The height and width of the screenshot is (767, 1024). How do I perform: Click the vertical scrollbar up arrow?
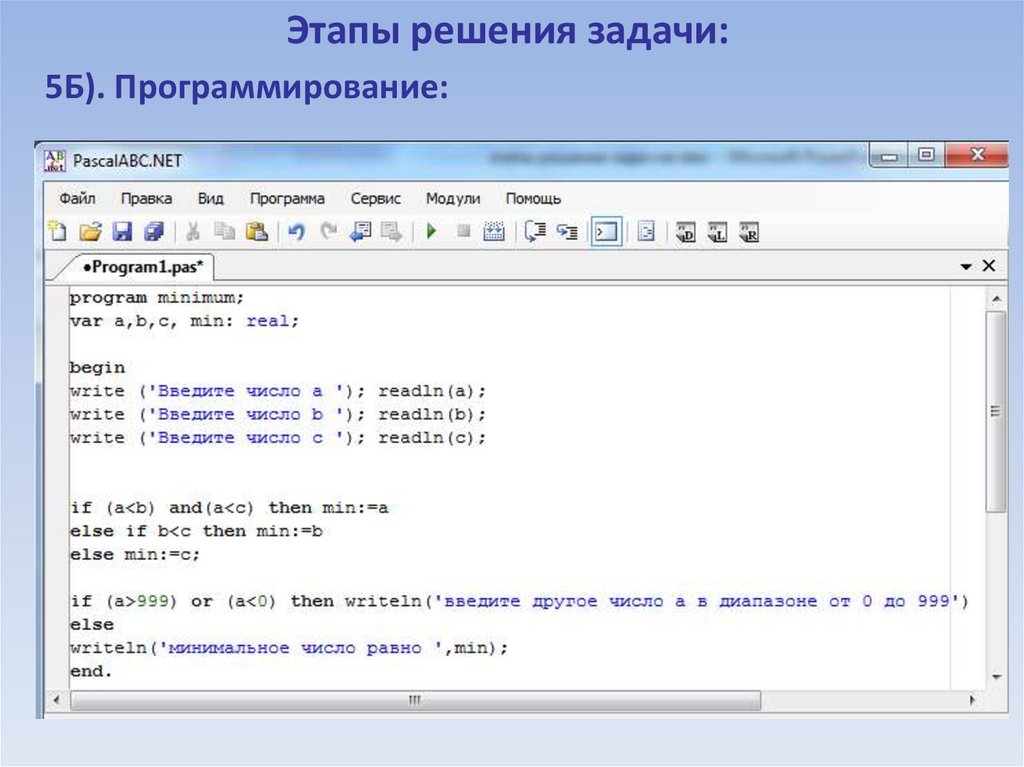[x=997, y=299]
